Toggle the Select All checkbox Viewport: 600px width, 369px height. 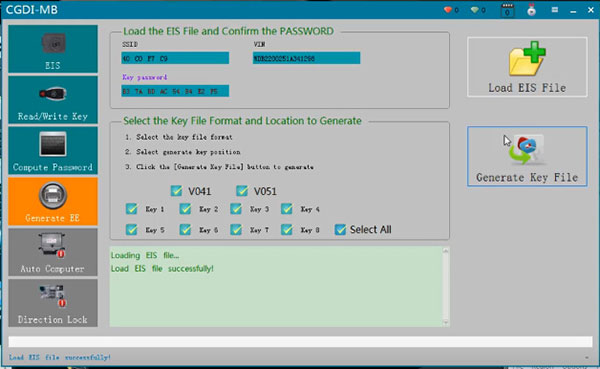tap(340, 230)
